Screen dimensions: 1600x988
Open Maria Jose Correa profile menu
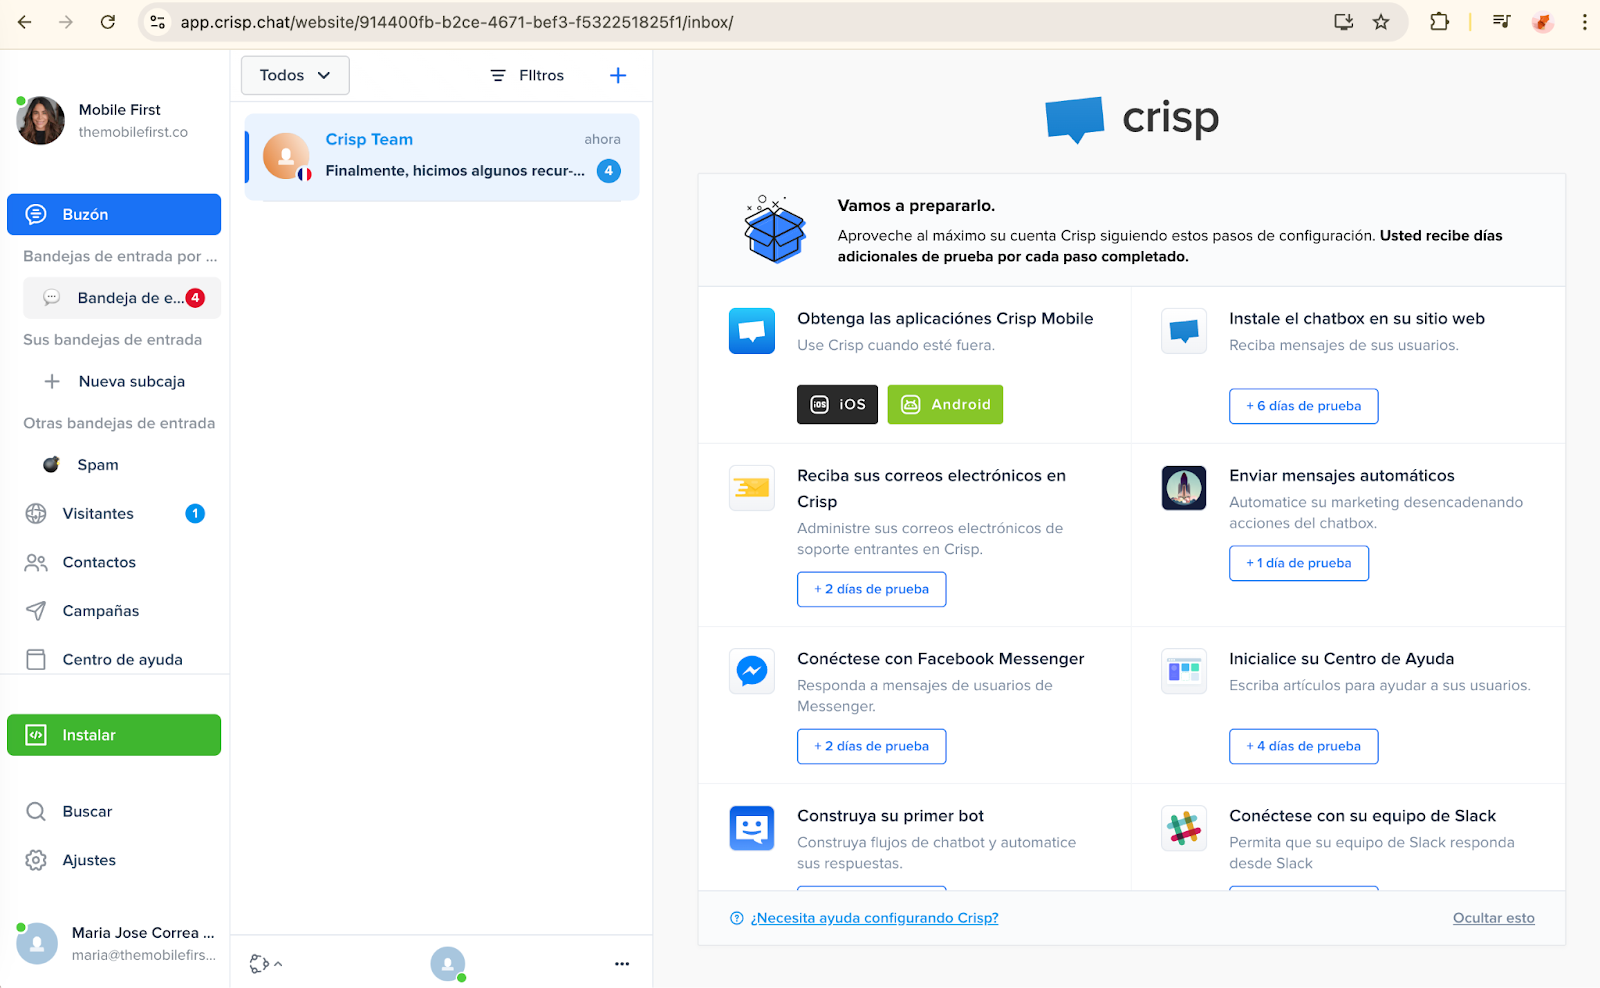click(116, 943)
